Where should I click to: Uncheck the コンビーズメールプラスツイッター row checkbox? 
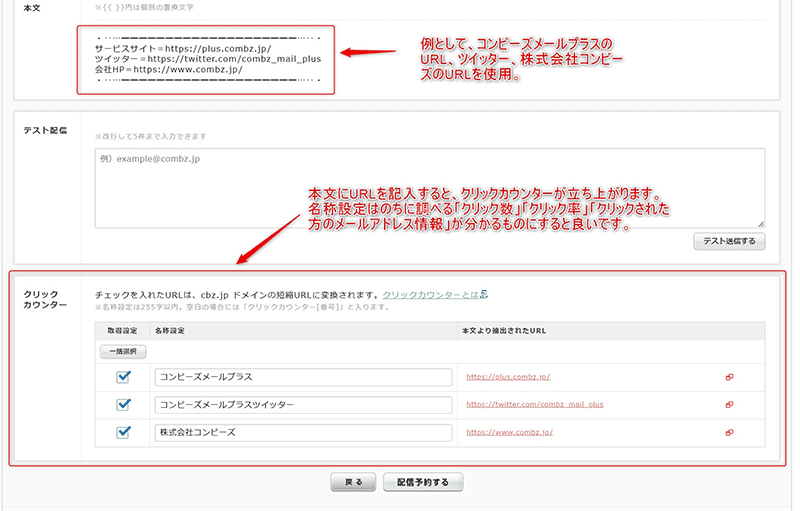(x=123, y=404)
